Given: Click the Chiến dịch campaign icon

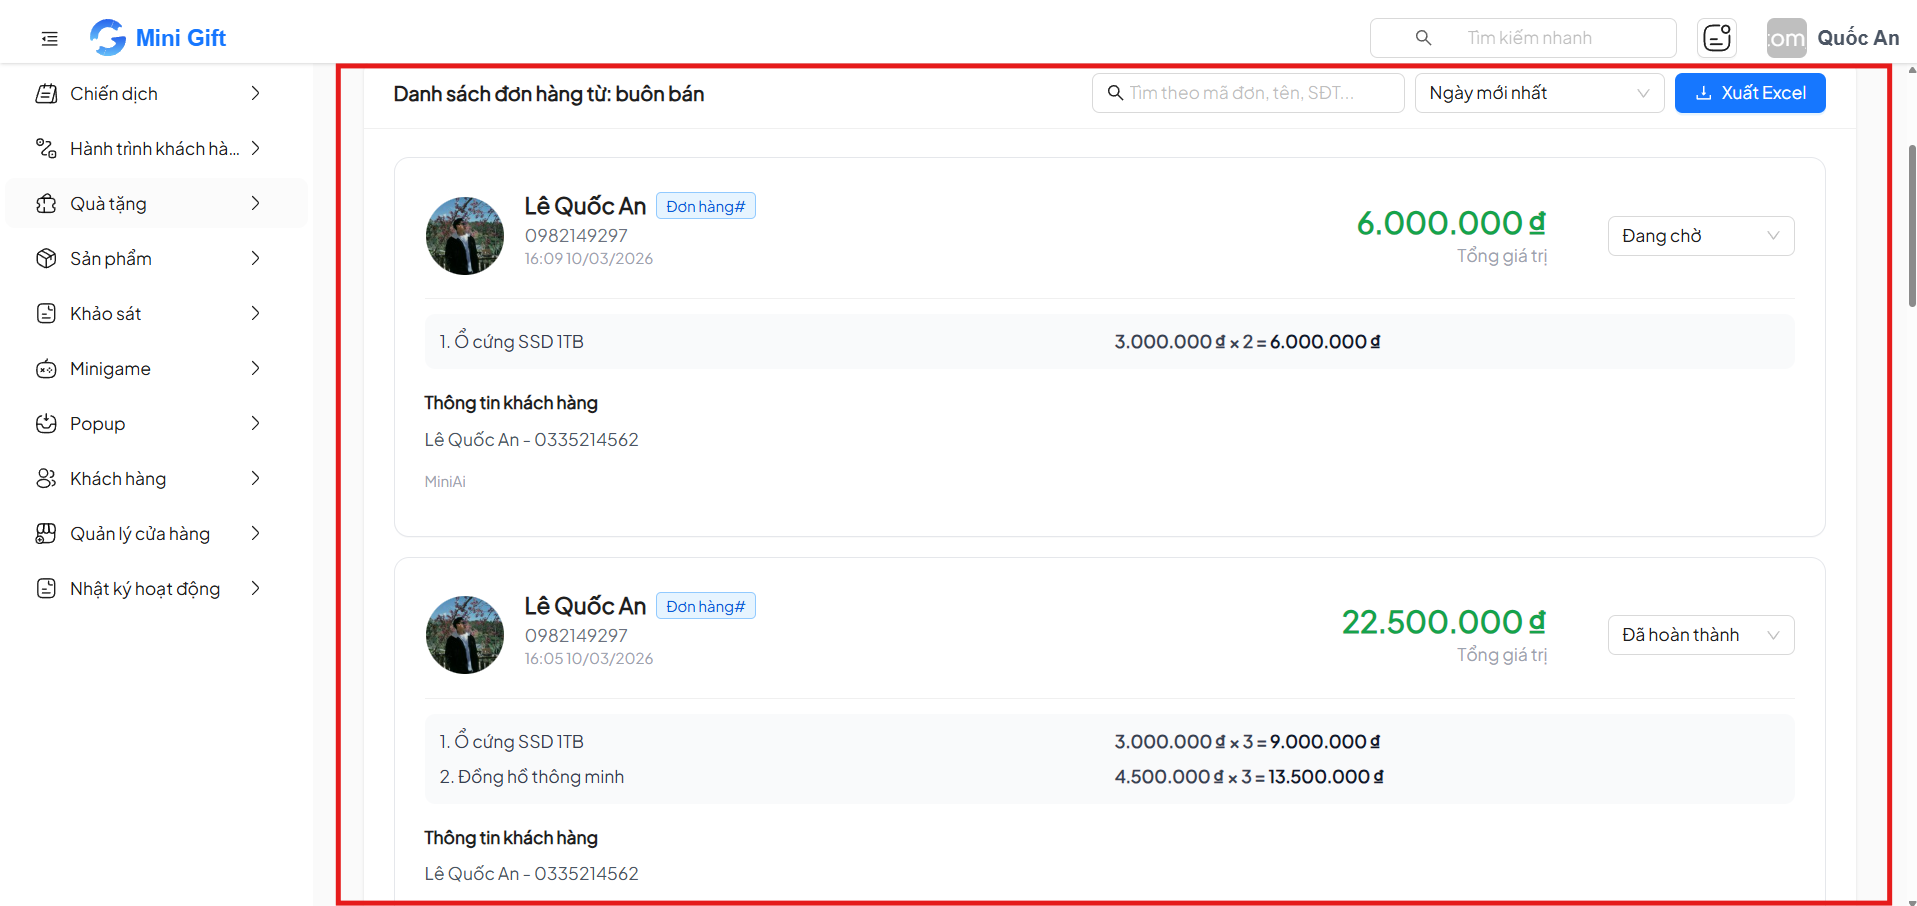Looking at the screenshot, I should (x=46, y=94).
